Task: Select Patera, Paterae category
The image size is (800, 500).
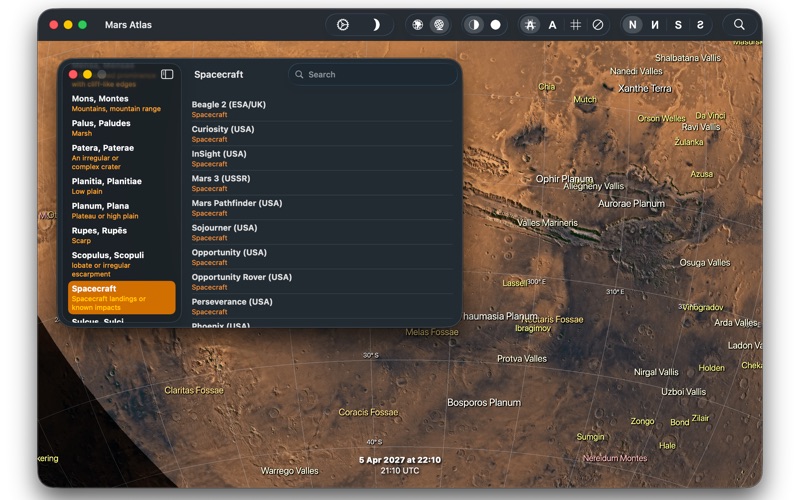Action: click(x=121, y=157)
